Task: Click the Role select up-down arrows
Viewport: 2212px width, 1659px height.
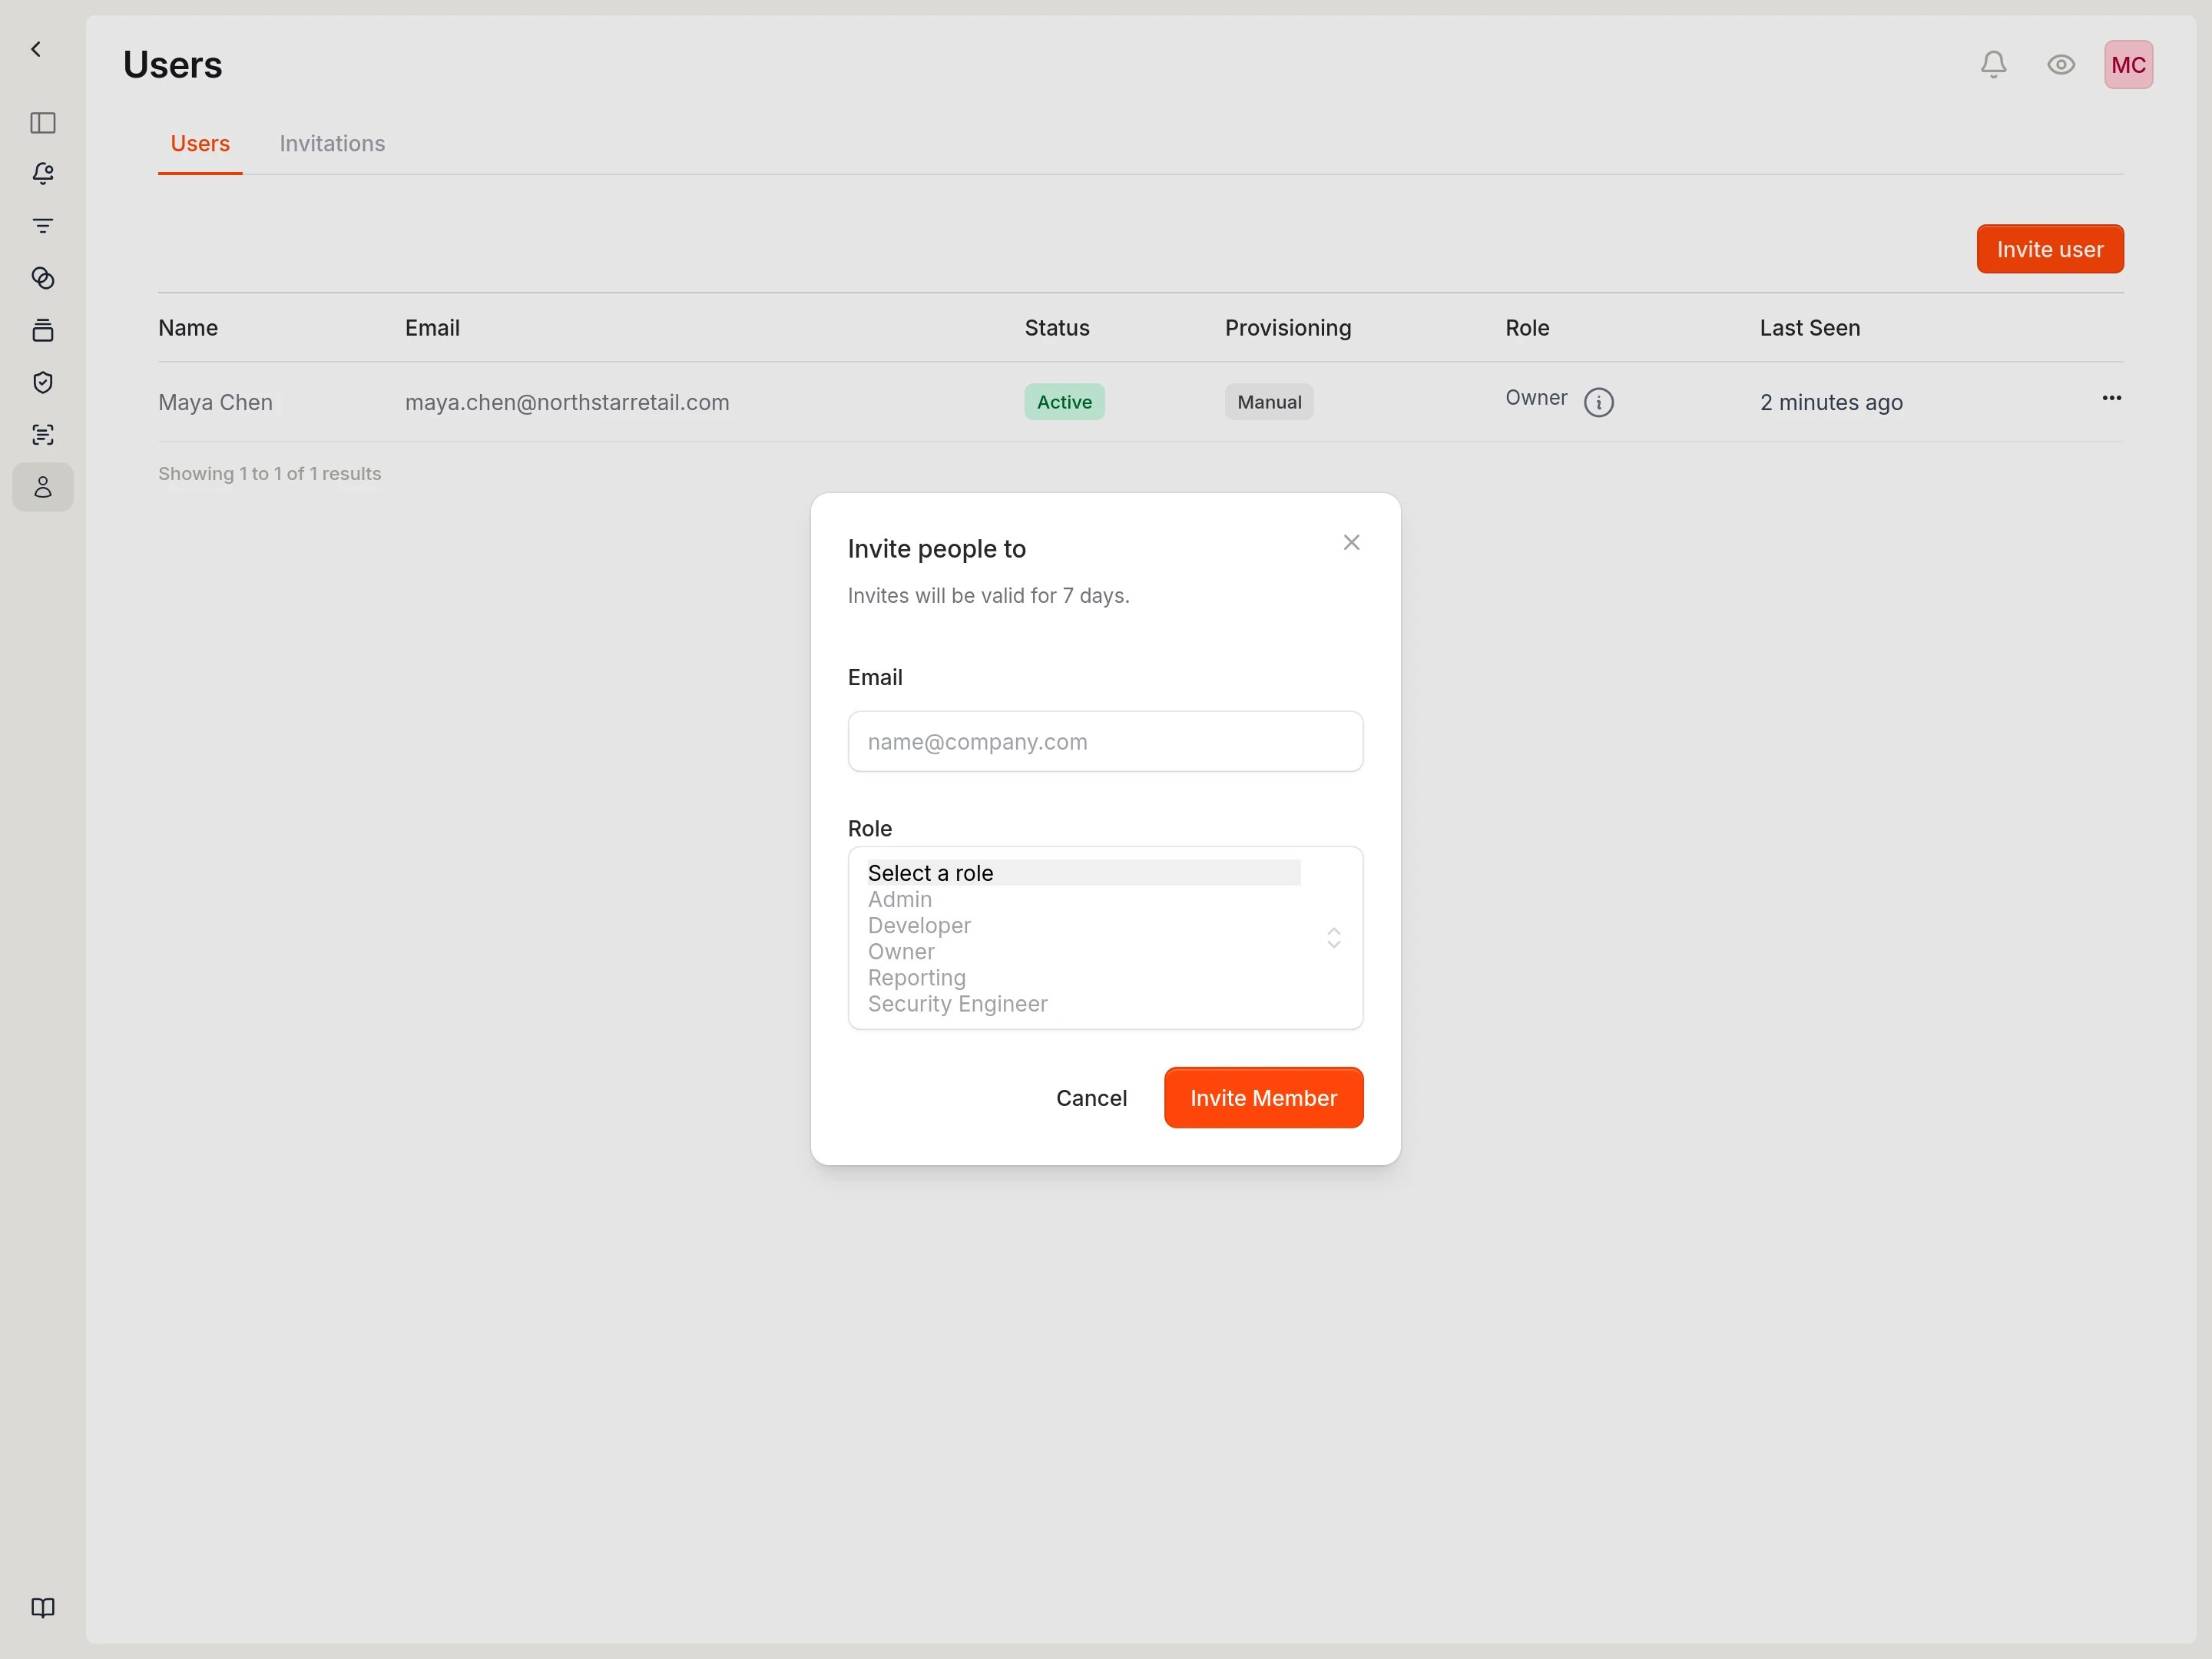Action: point(1333,938)
